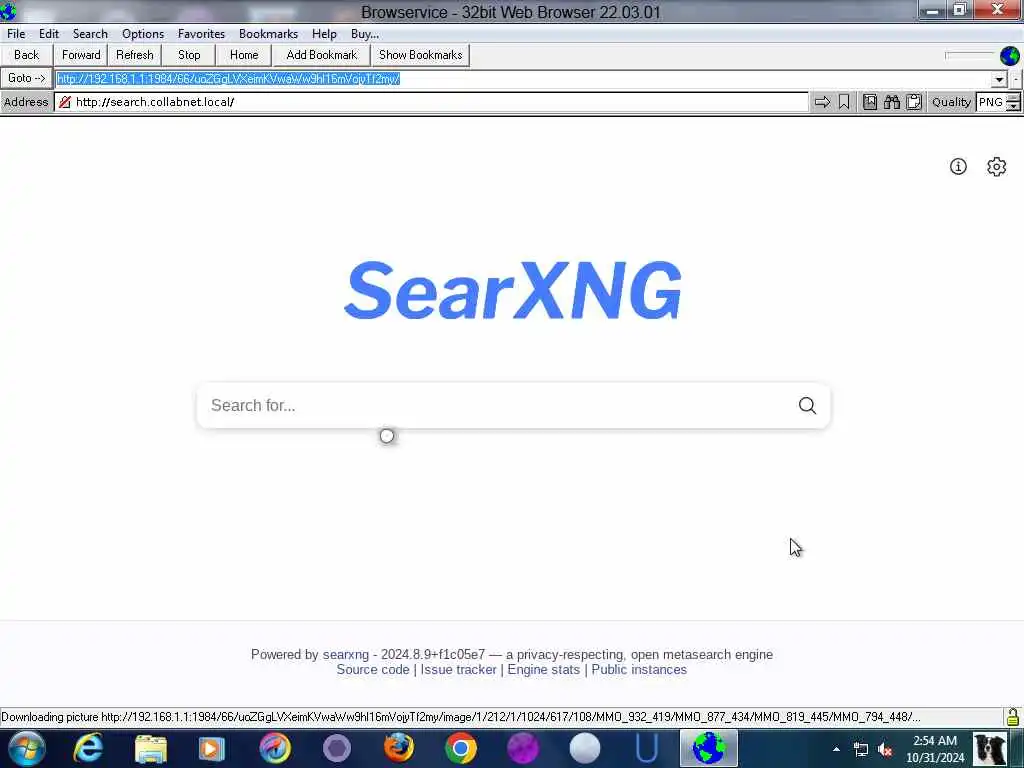Open the Buy... menu
1024x768 pixels.
click(364, 34)
